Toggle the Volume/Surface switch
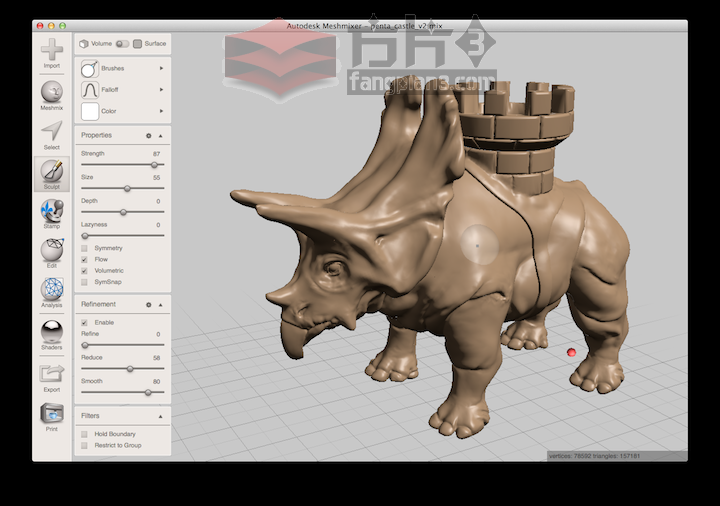This screenshot has width=720, height=506. (122, 44)
